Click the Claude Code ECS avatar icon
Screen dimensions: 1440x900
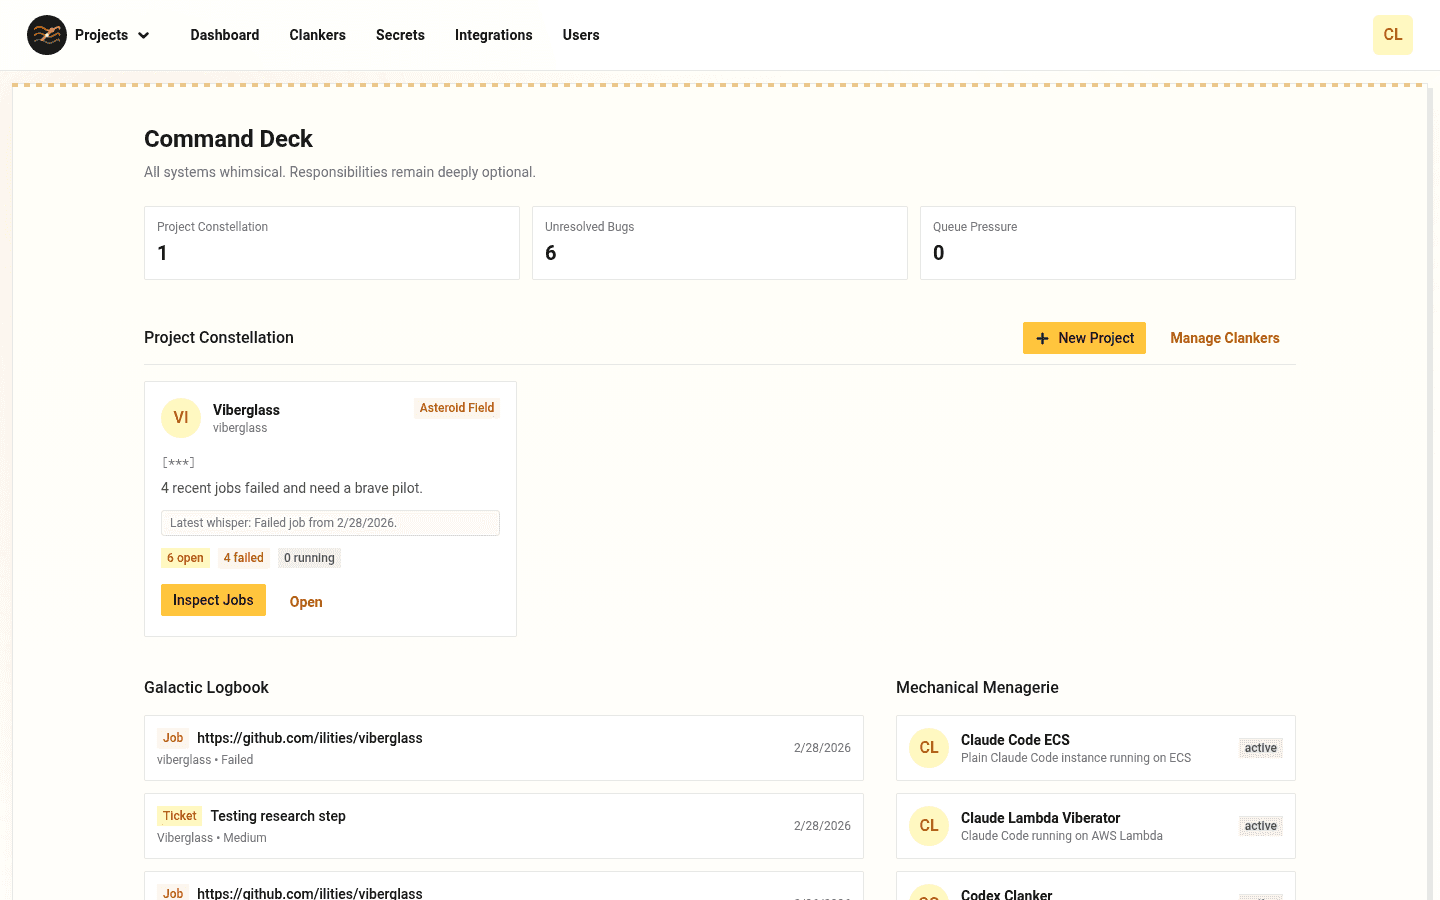(x=929, y=747)
